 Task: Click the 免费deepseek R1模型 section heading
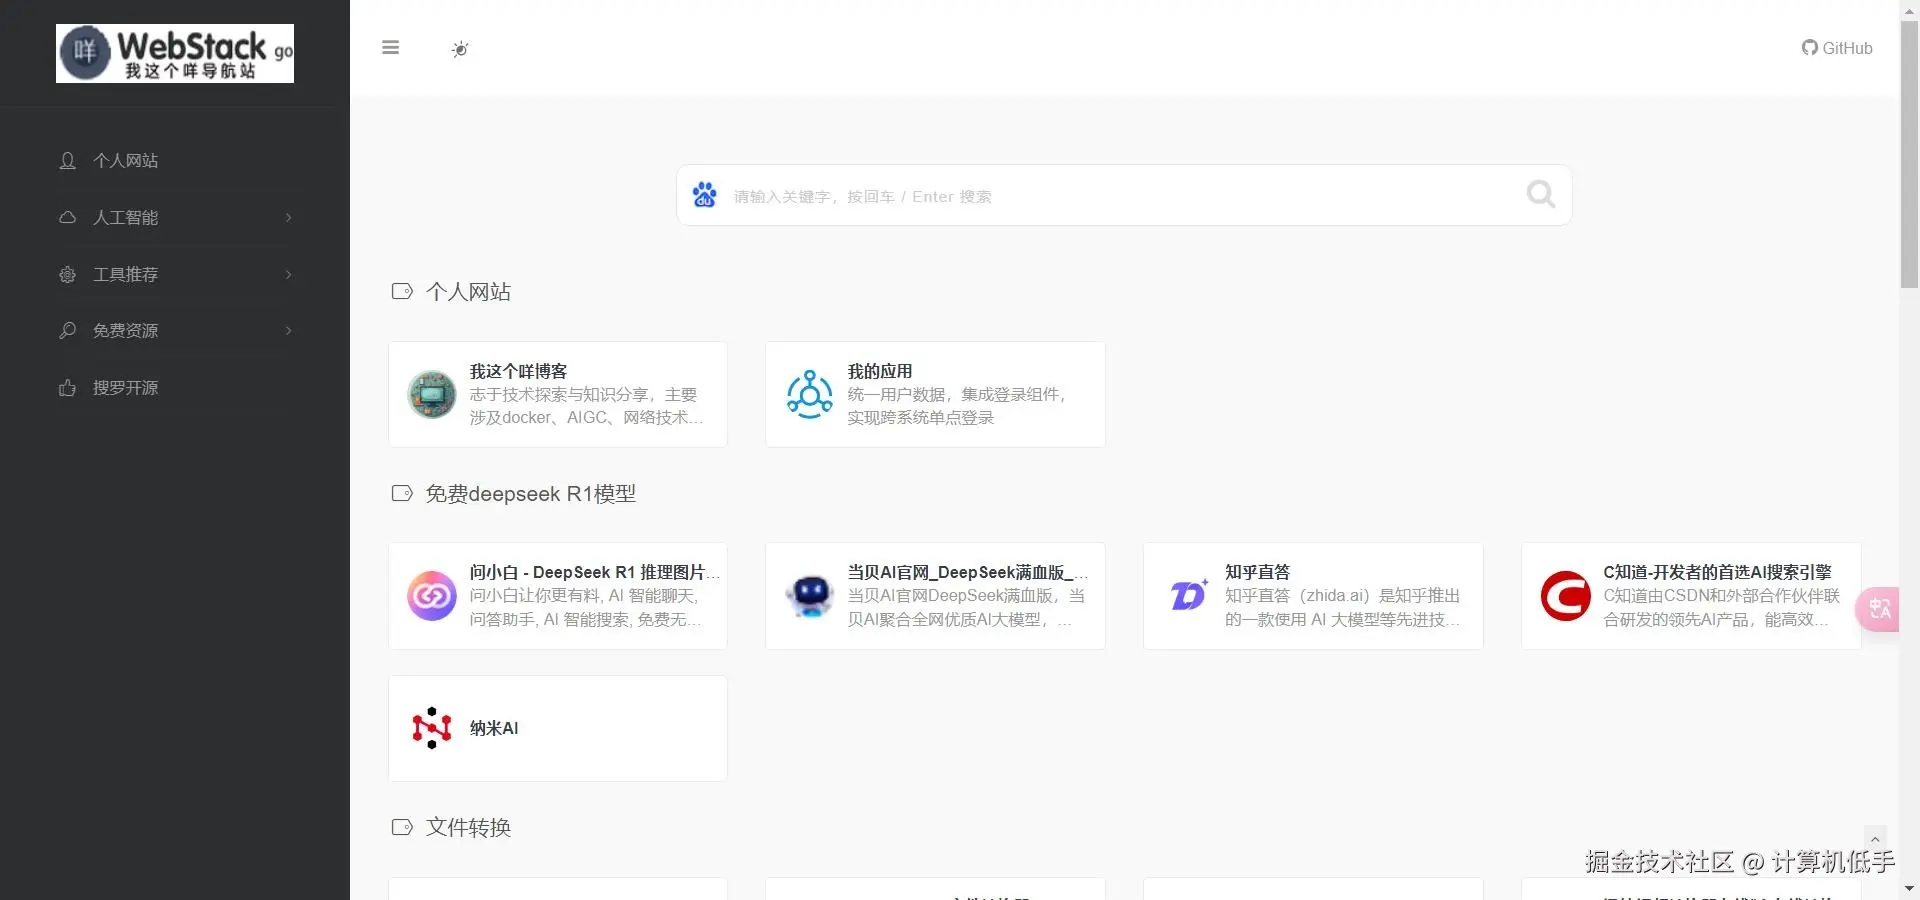coord(530,494)
